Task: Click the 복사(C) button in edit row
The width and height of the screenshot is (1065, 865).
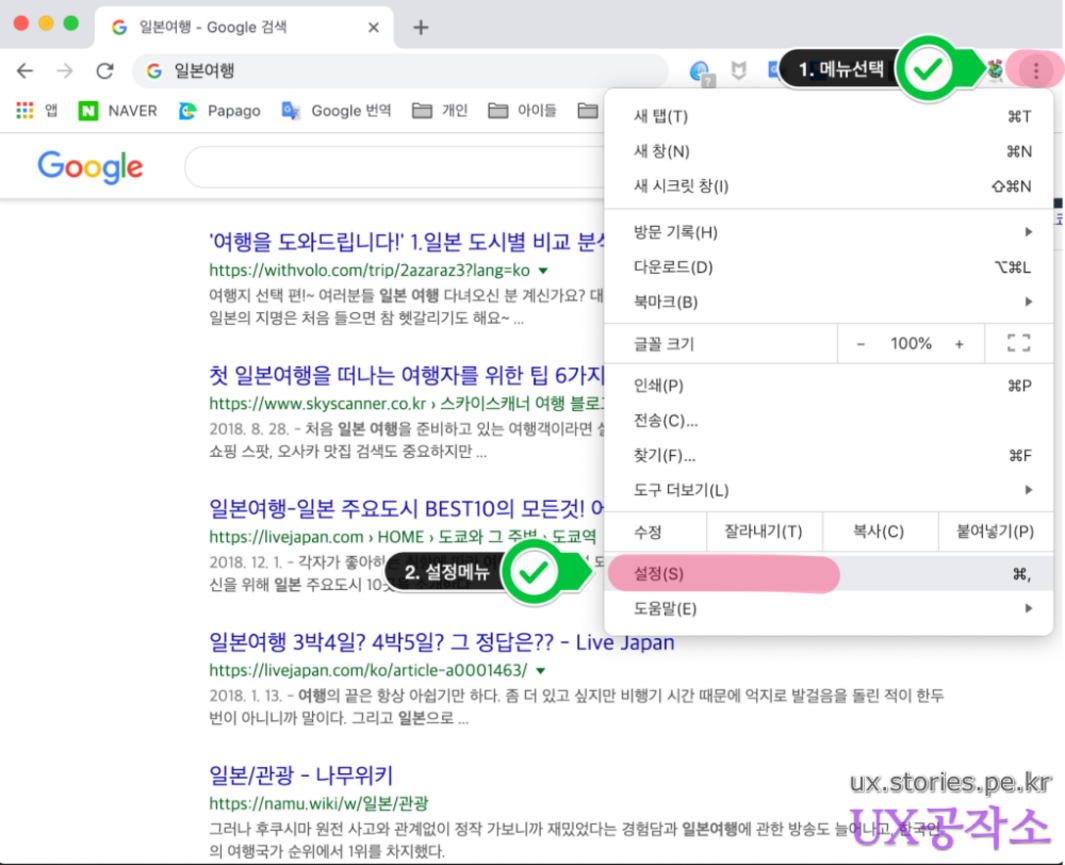Action: point(878,532)
